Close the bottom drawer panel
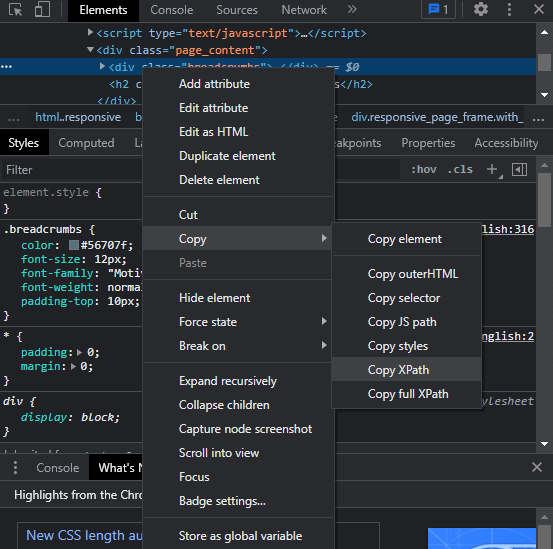 pyautogui.click(x=536, y=467)
